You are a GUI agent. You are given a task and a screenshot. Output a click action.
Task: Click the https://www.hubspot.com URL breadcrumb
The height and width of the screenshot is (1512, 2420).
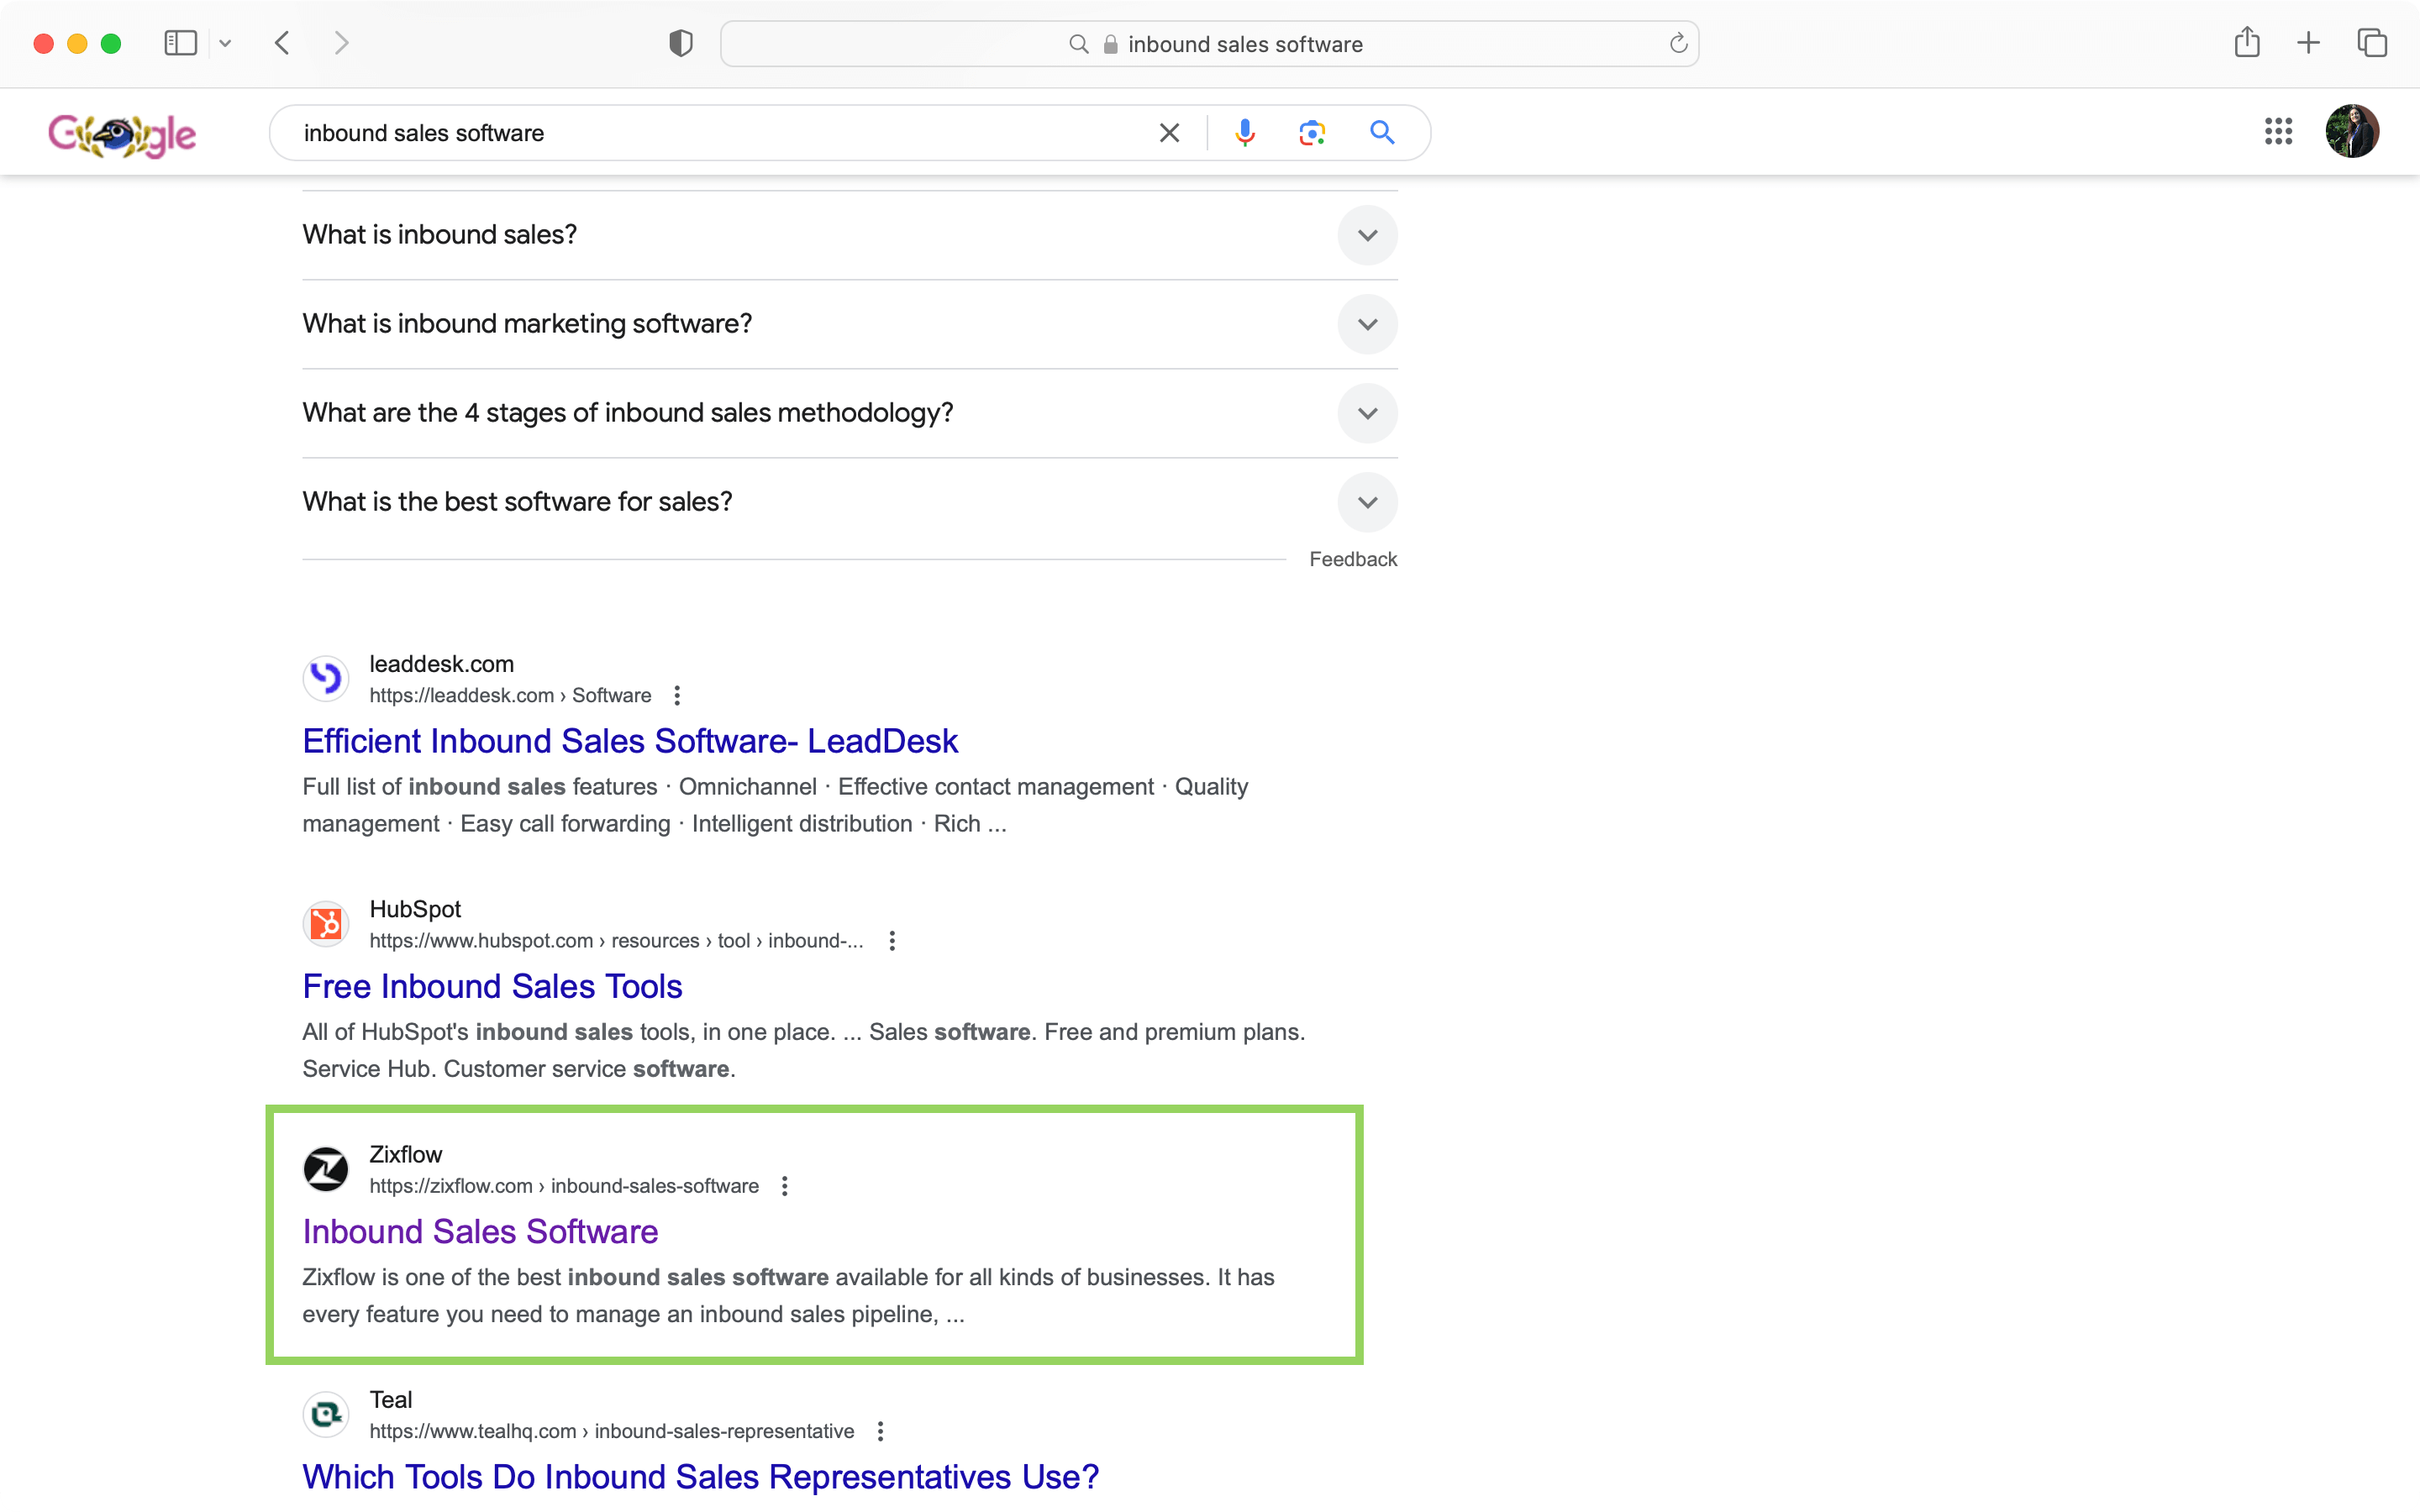[x=616, y=941]
